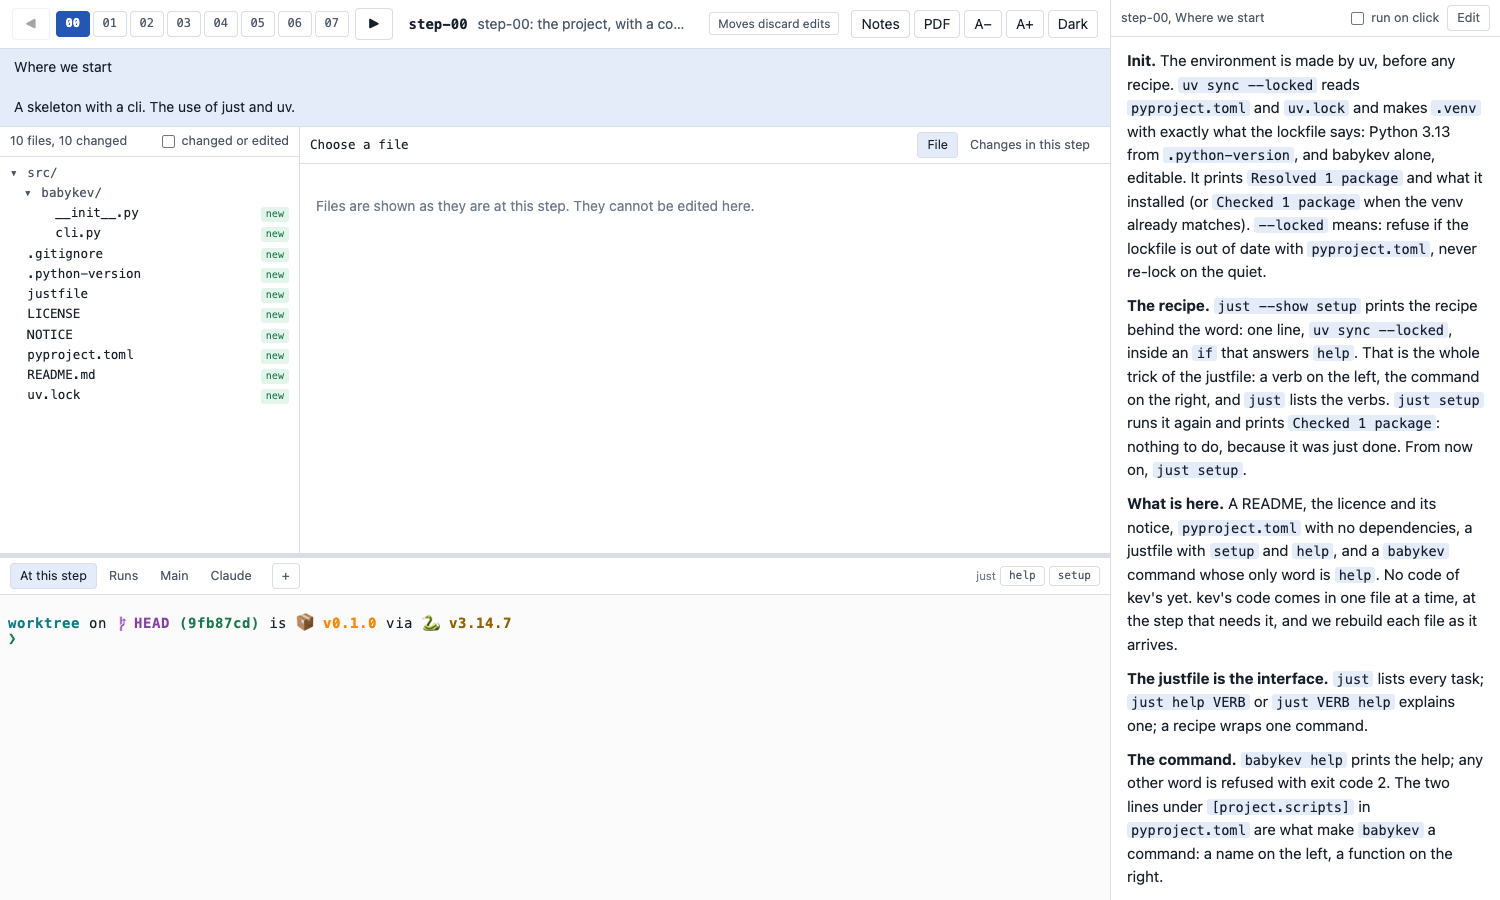Jump to step 05
This screenshot has width=1500, height=900.
[258, 23]
